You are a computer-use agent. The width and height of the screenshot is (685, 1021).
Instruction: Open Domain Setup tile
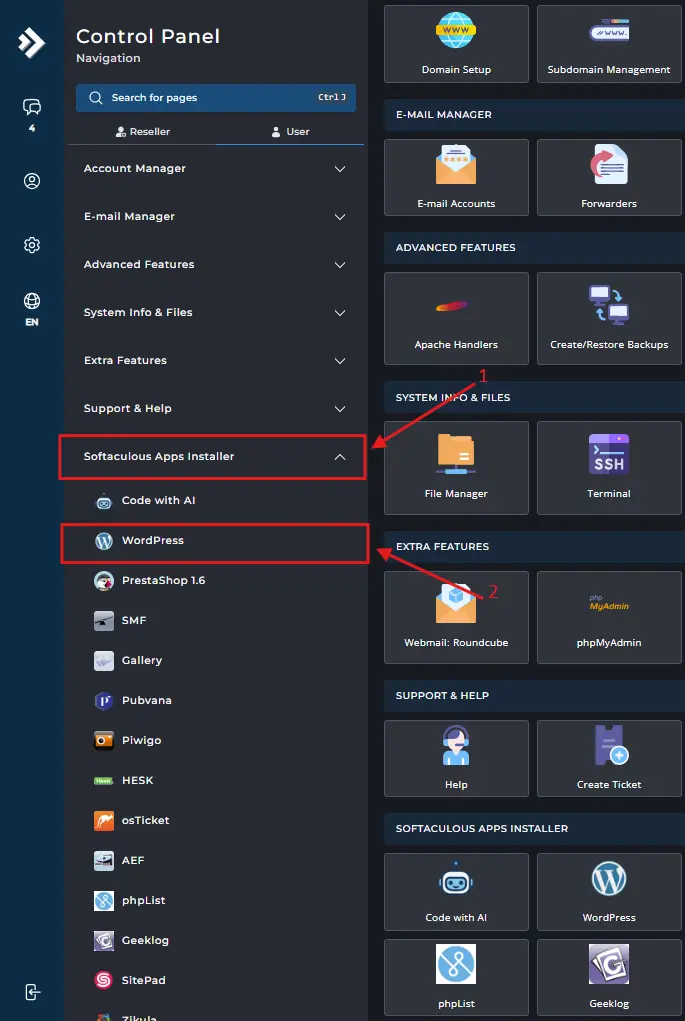tap(456, 44)
